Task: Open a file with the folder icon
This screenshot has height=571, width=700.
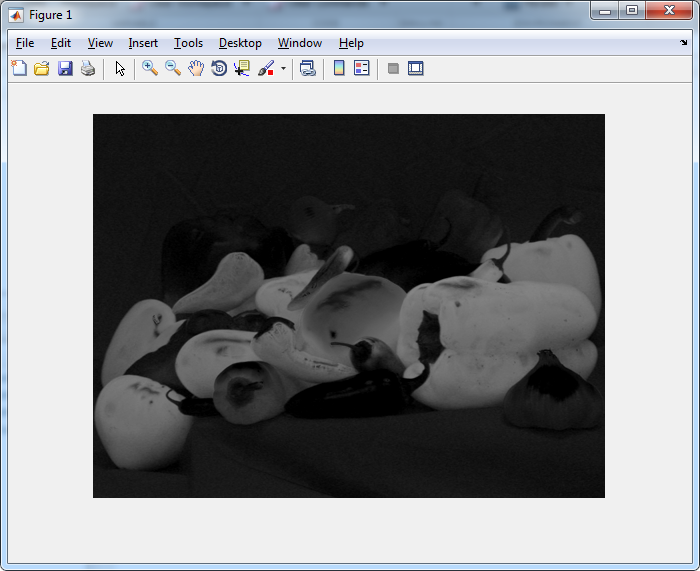Action: click(x=42, y=69)
